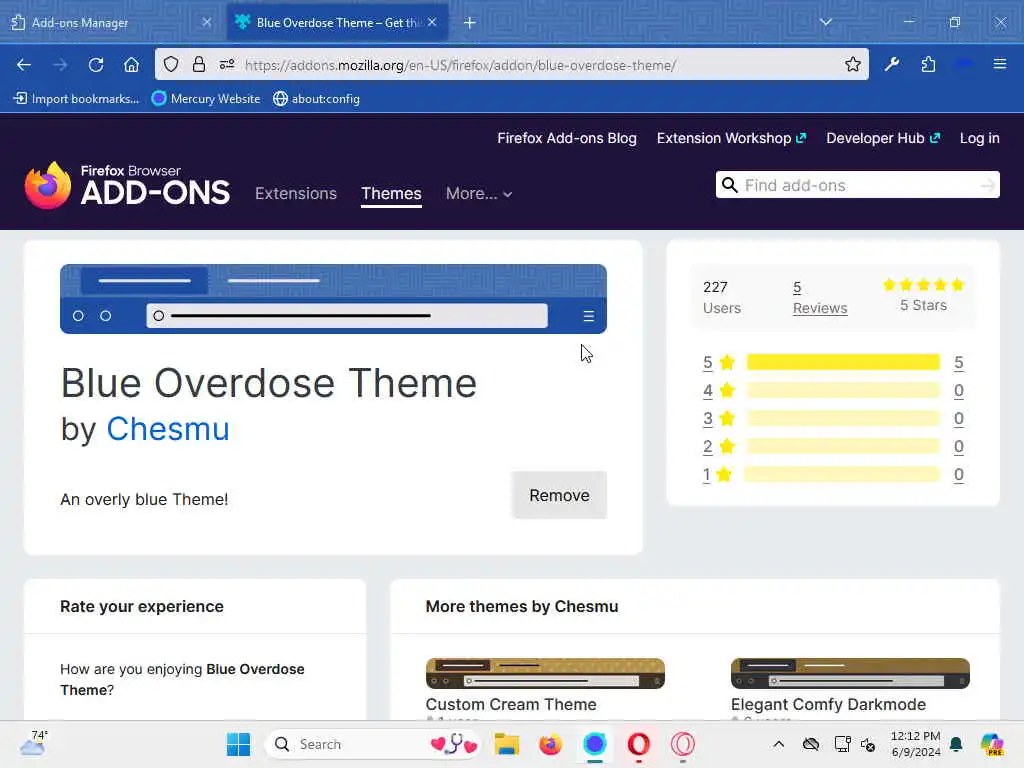Go to the Themes section
The width and height of the screenshot is (1024, 768).
tap(391, 193)
